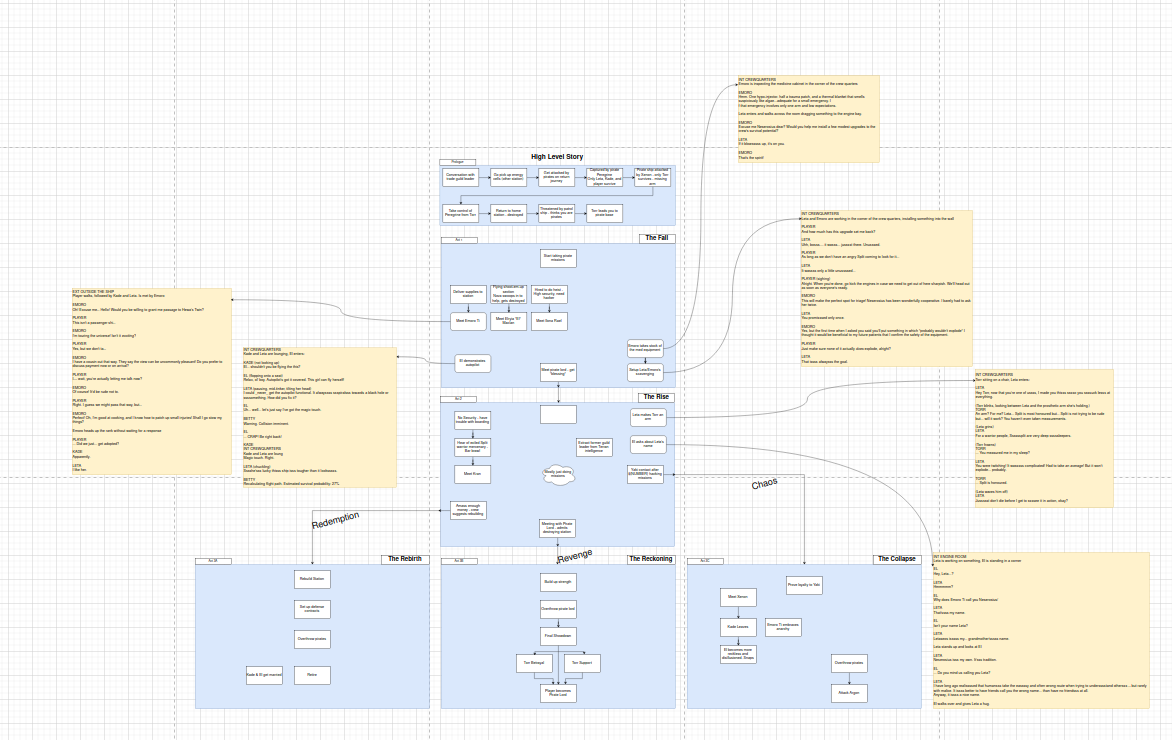Click the 'Meet Emoro Ti' rounded node
This screenshot has height=740, width=1172.
pos(469,321)
